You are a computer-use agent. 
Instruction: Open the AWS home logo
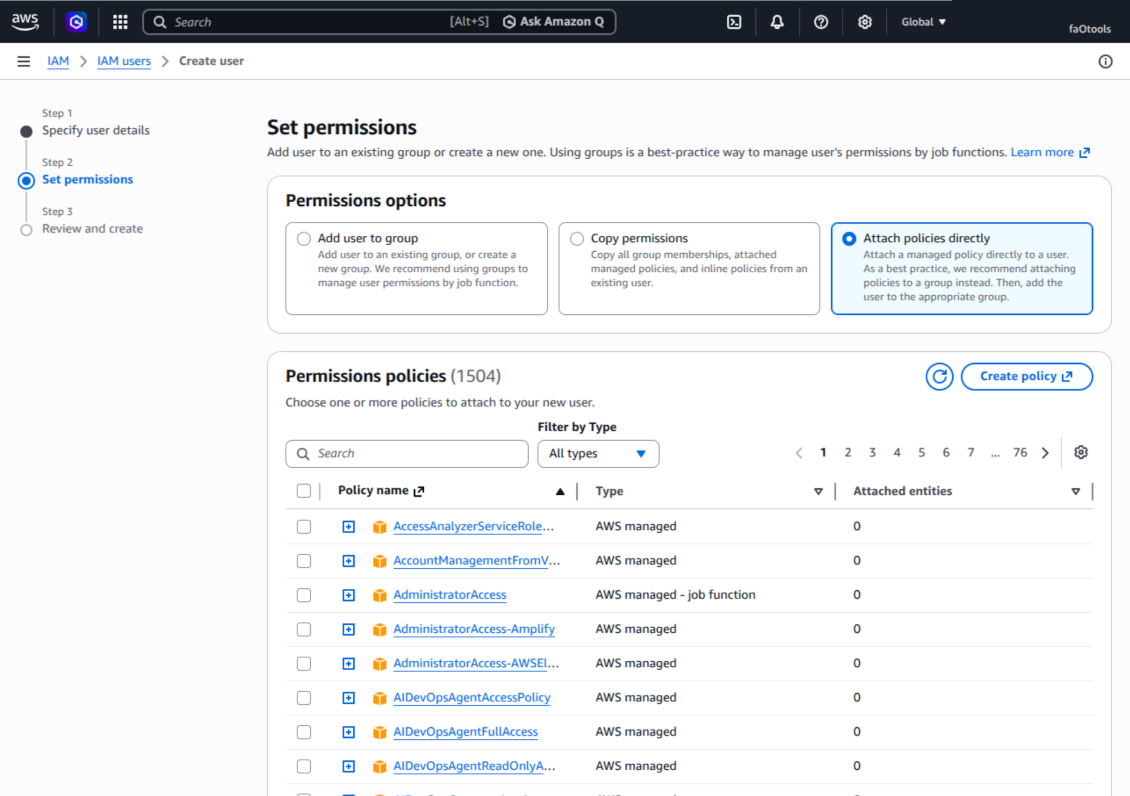[x=25, y=22]
